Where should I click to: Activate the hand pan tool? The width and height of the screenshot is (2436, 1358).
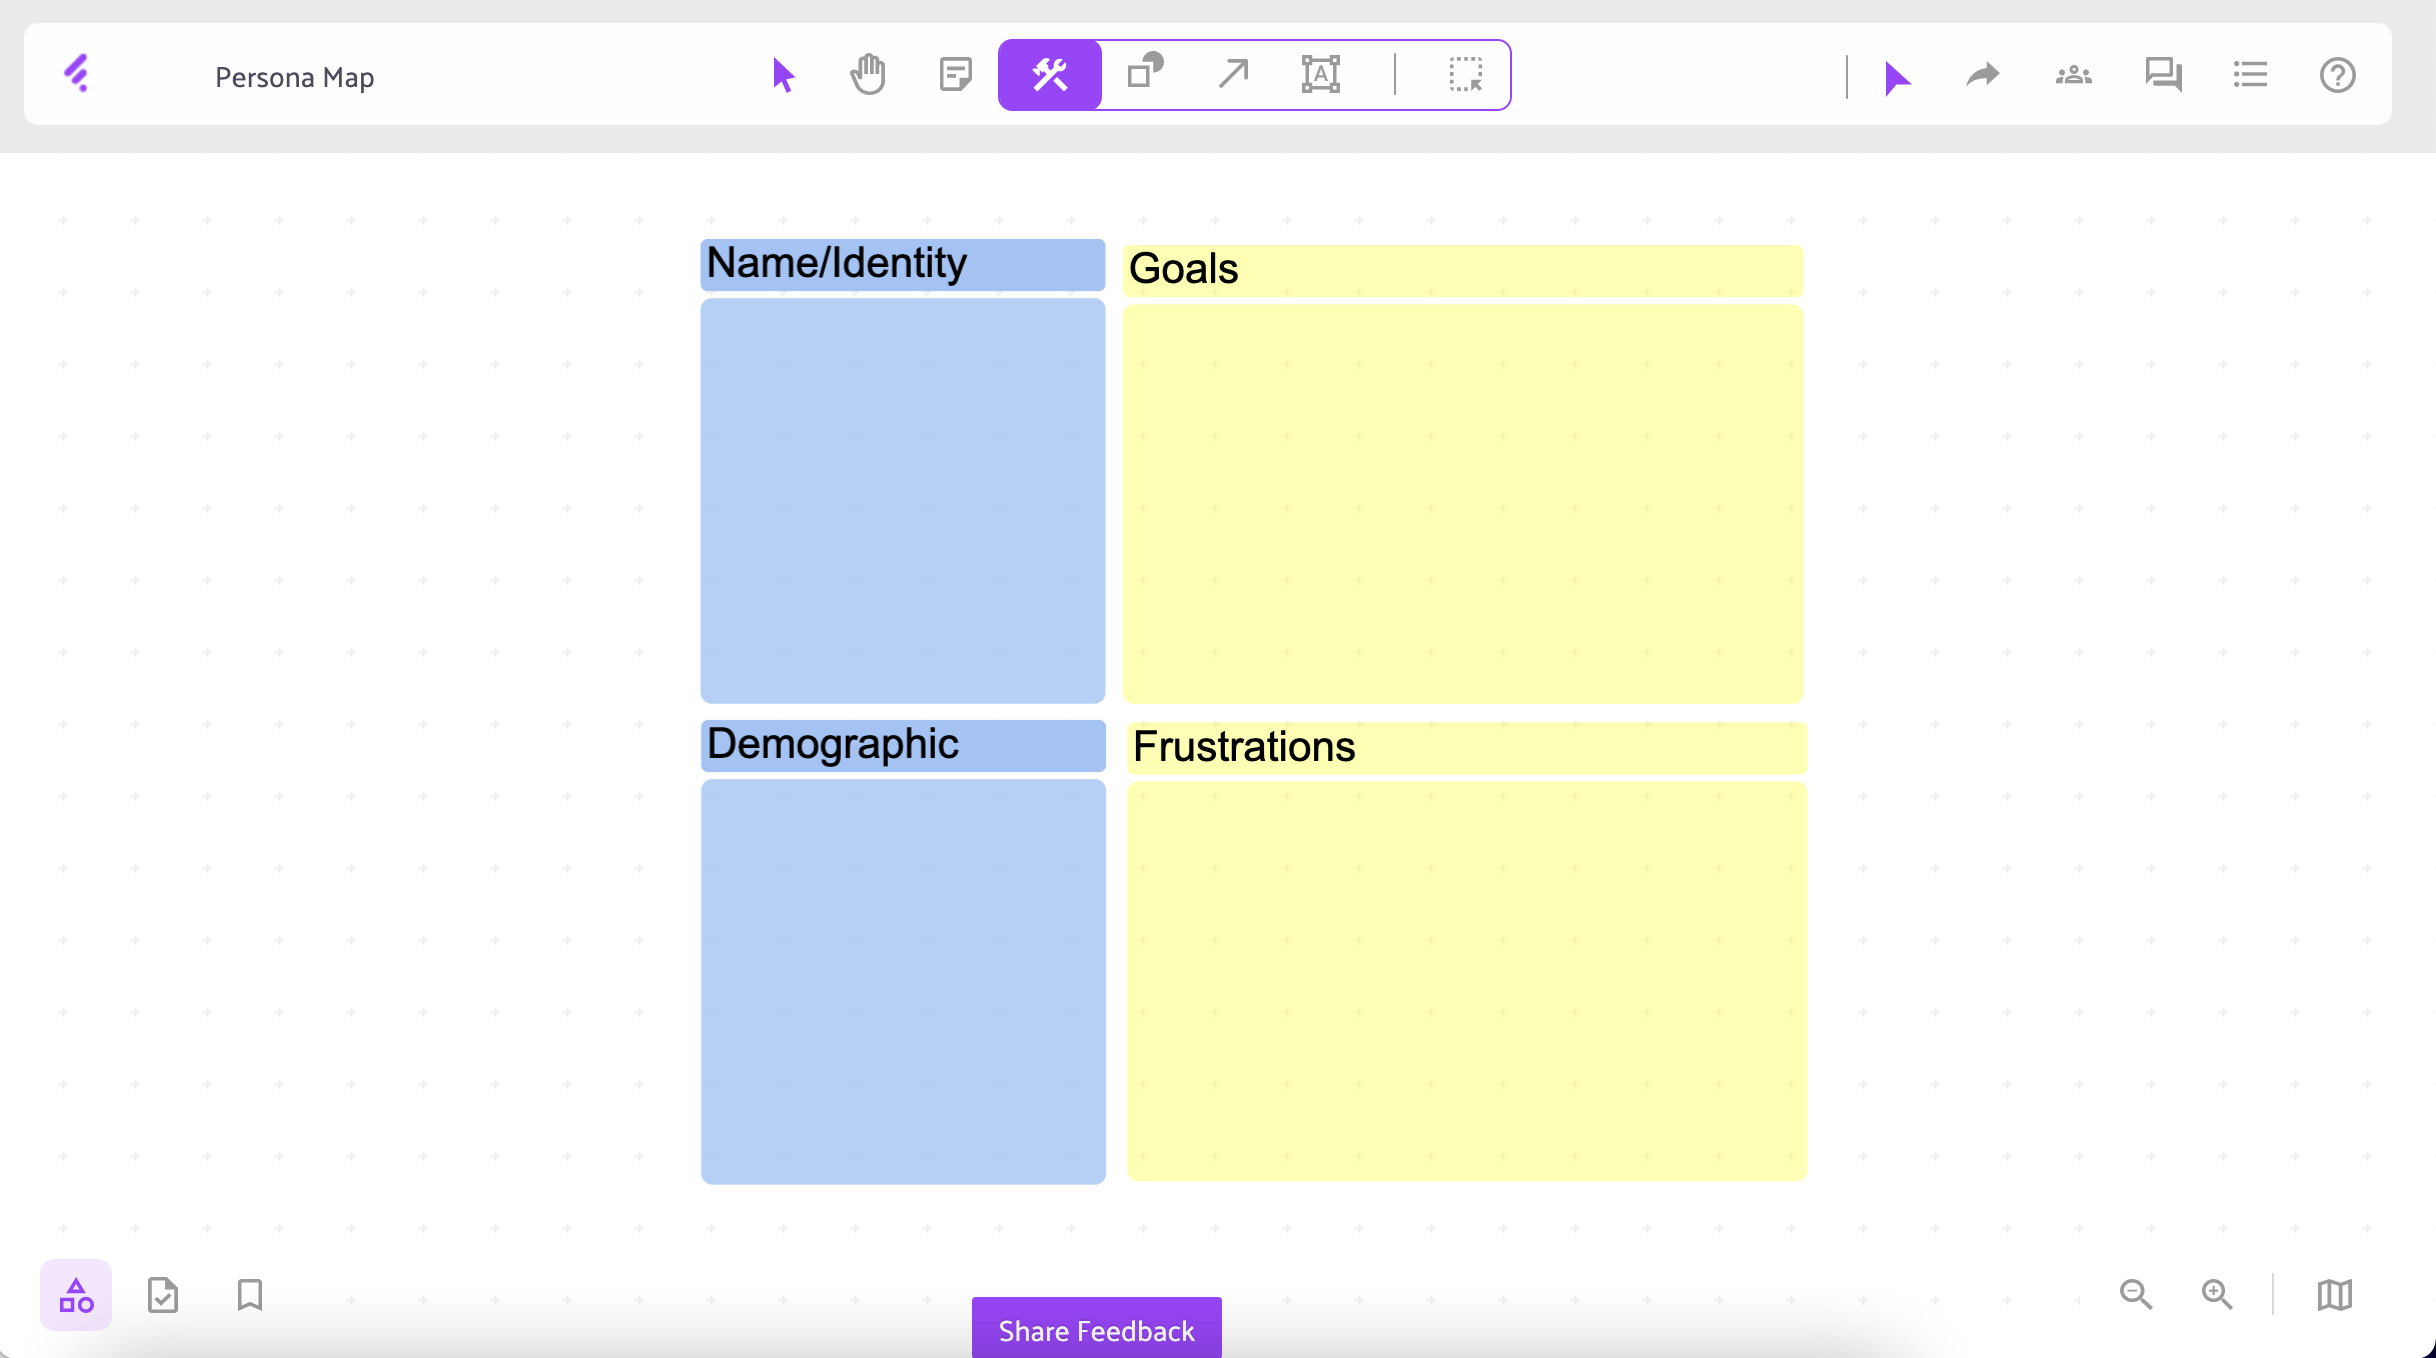(x=868, y=75)
